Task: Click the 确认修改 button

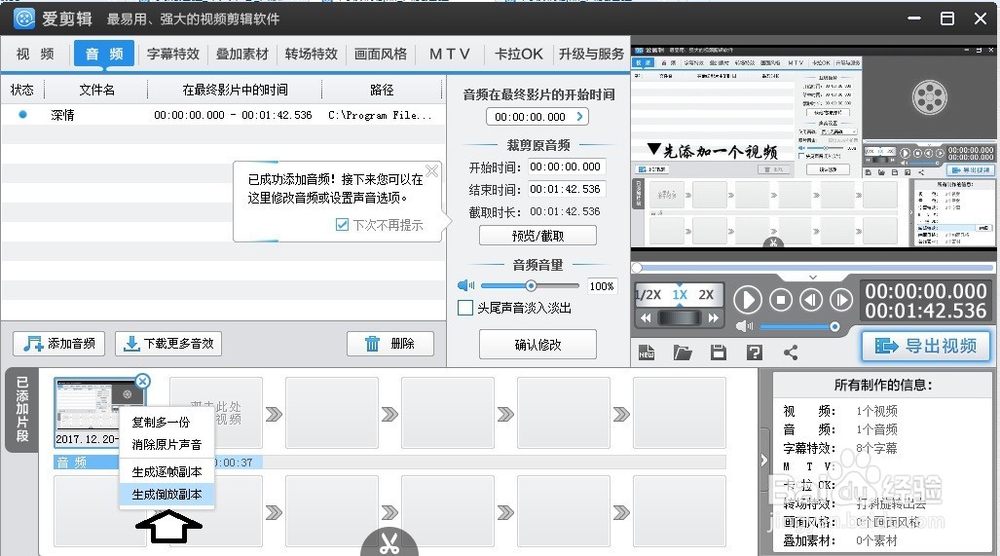Action: point(538,345)
